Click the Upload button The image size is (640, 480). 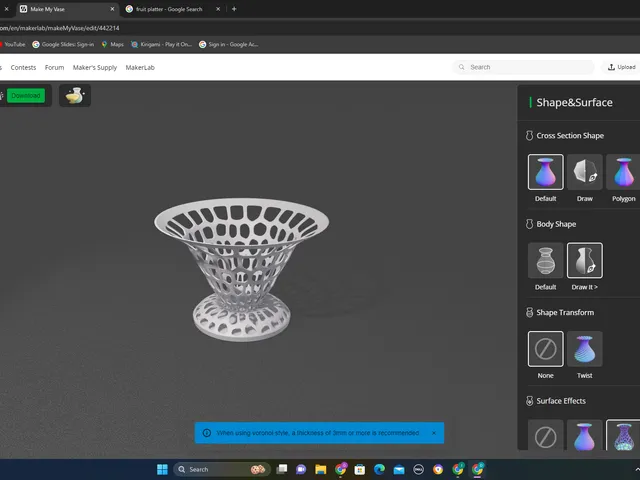tap(621, 67)
